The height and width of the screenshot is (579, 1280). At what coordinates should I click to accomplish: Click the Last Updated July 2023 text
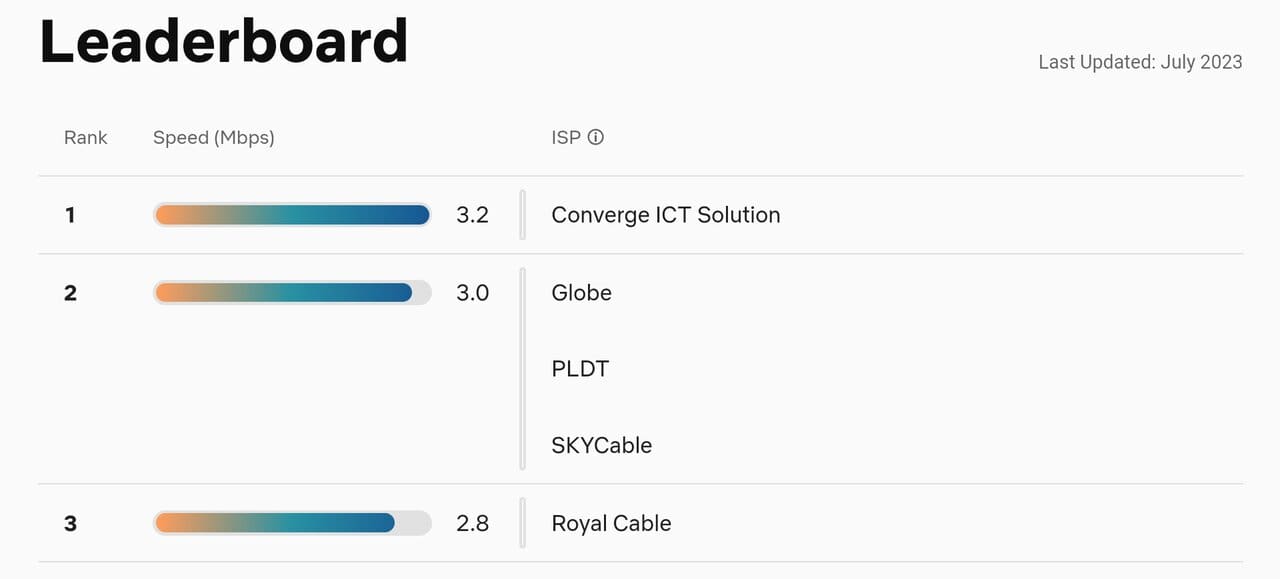pyautogui.click(x=1139, y=61)
